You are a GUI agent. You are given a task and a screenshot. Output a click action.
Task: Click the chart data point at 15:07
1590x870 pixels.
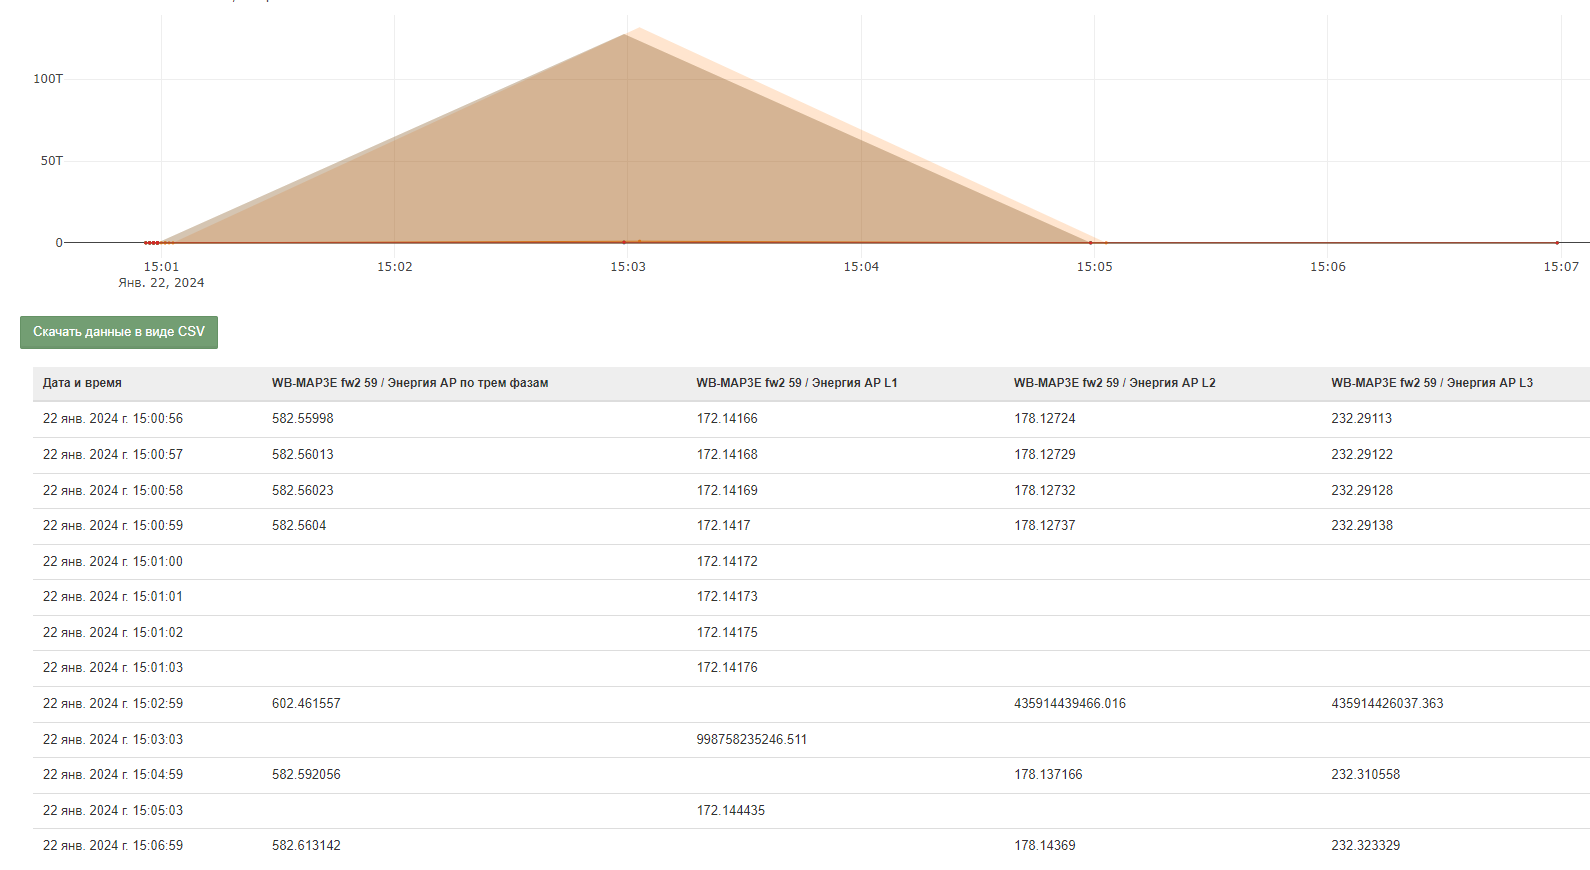pyautogui.click(x=1557, y=243)
